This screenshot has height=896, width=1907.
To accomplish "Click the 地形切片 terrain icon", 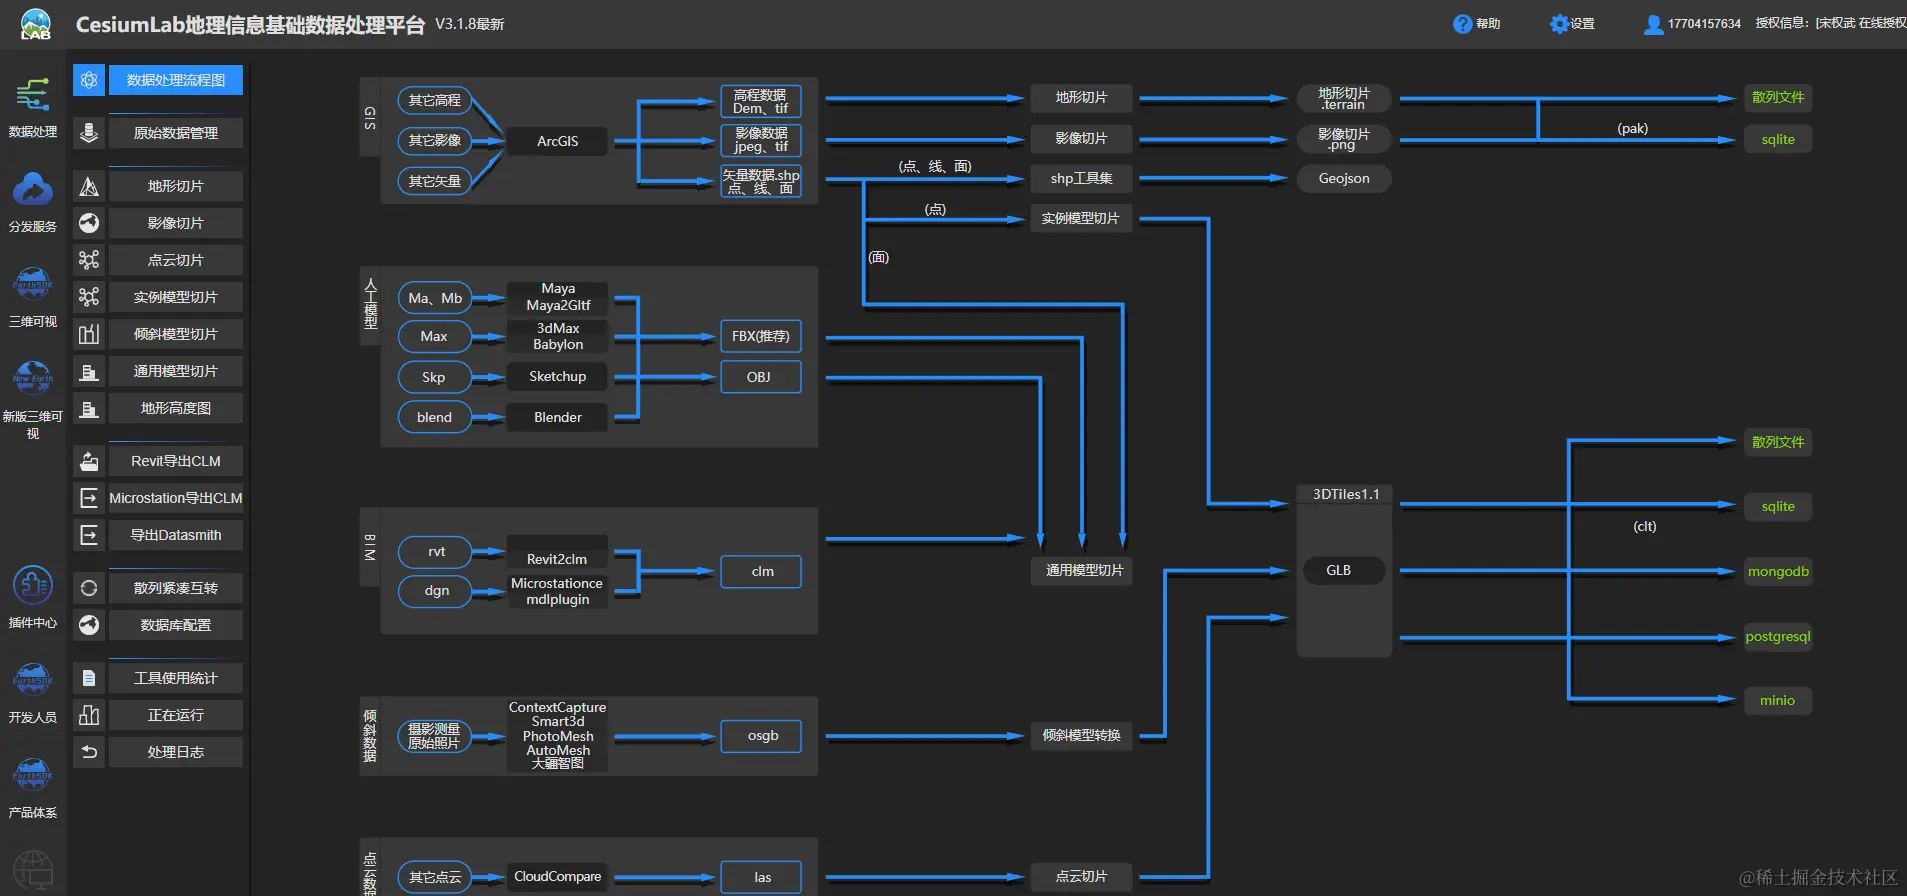I will (89, 186).
